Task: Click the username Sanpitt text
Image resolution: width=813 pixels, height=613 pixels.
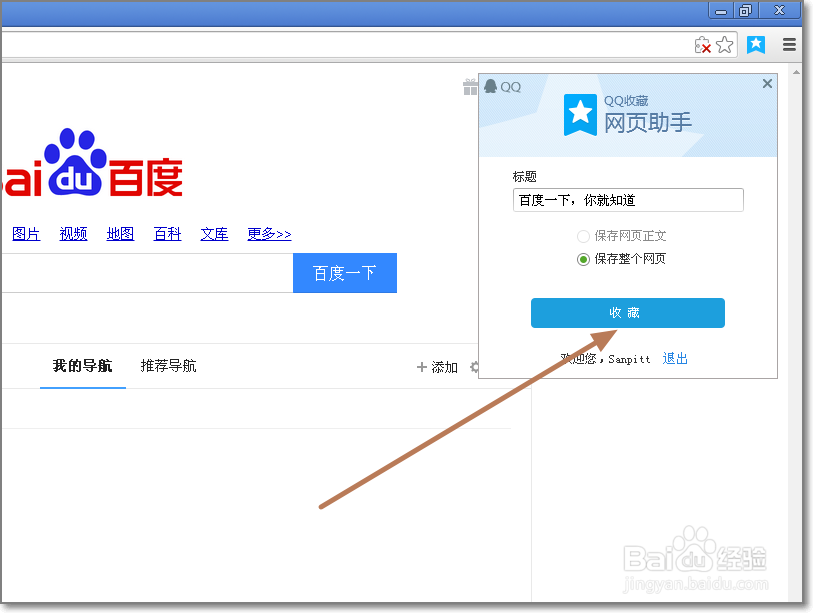Action: [629, 359]
